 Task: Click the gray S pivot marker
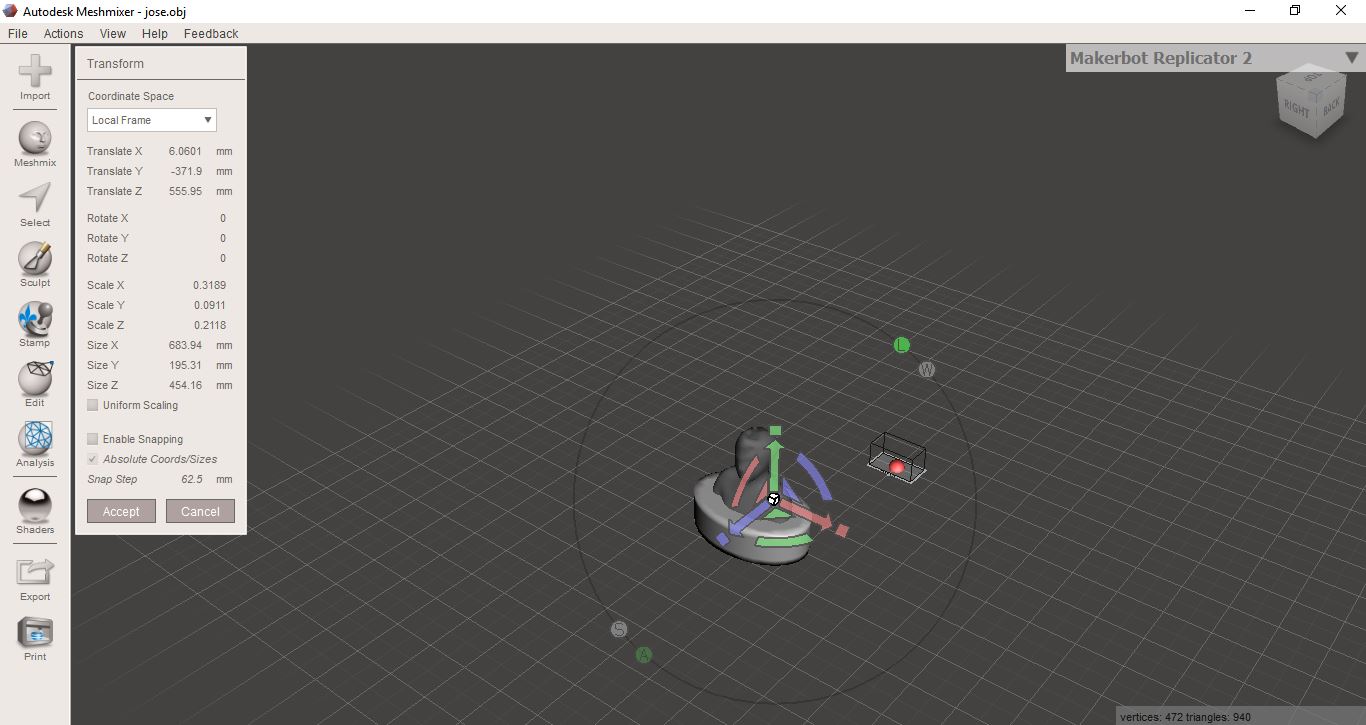[619, 629]
